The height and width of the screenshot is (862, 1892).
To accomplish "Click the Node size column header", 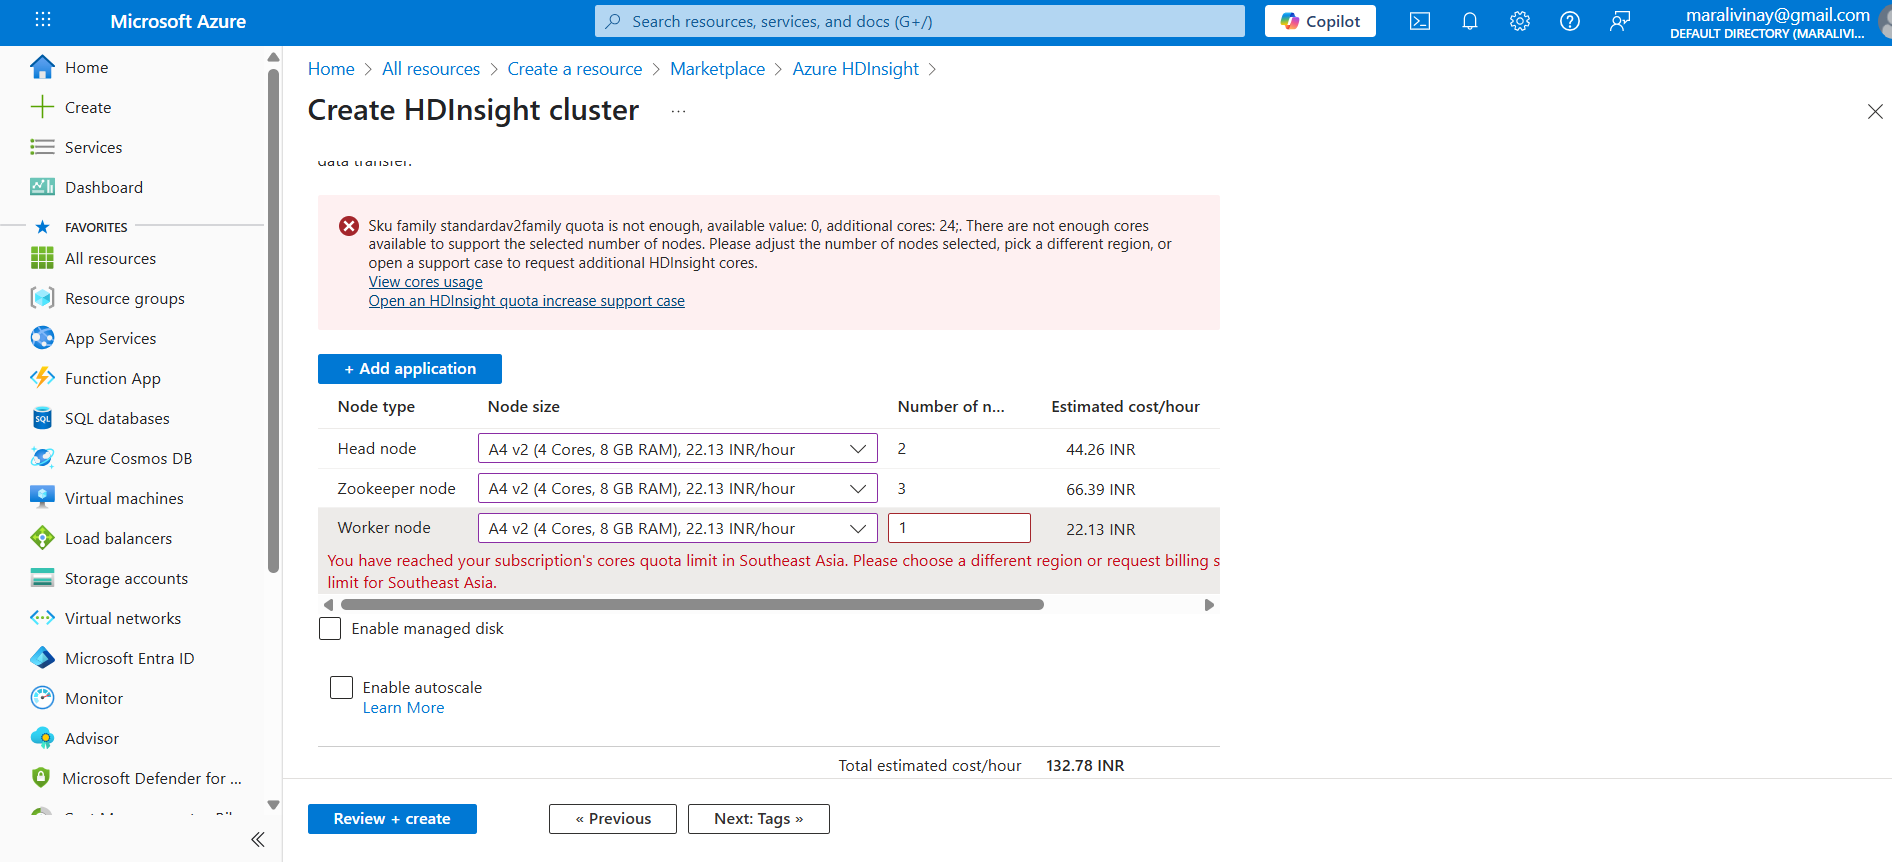I will coord(524,407).
